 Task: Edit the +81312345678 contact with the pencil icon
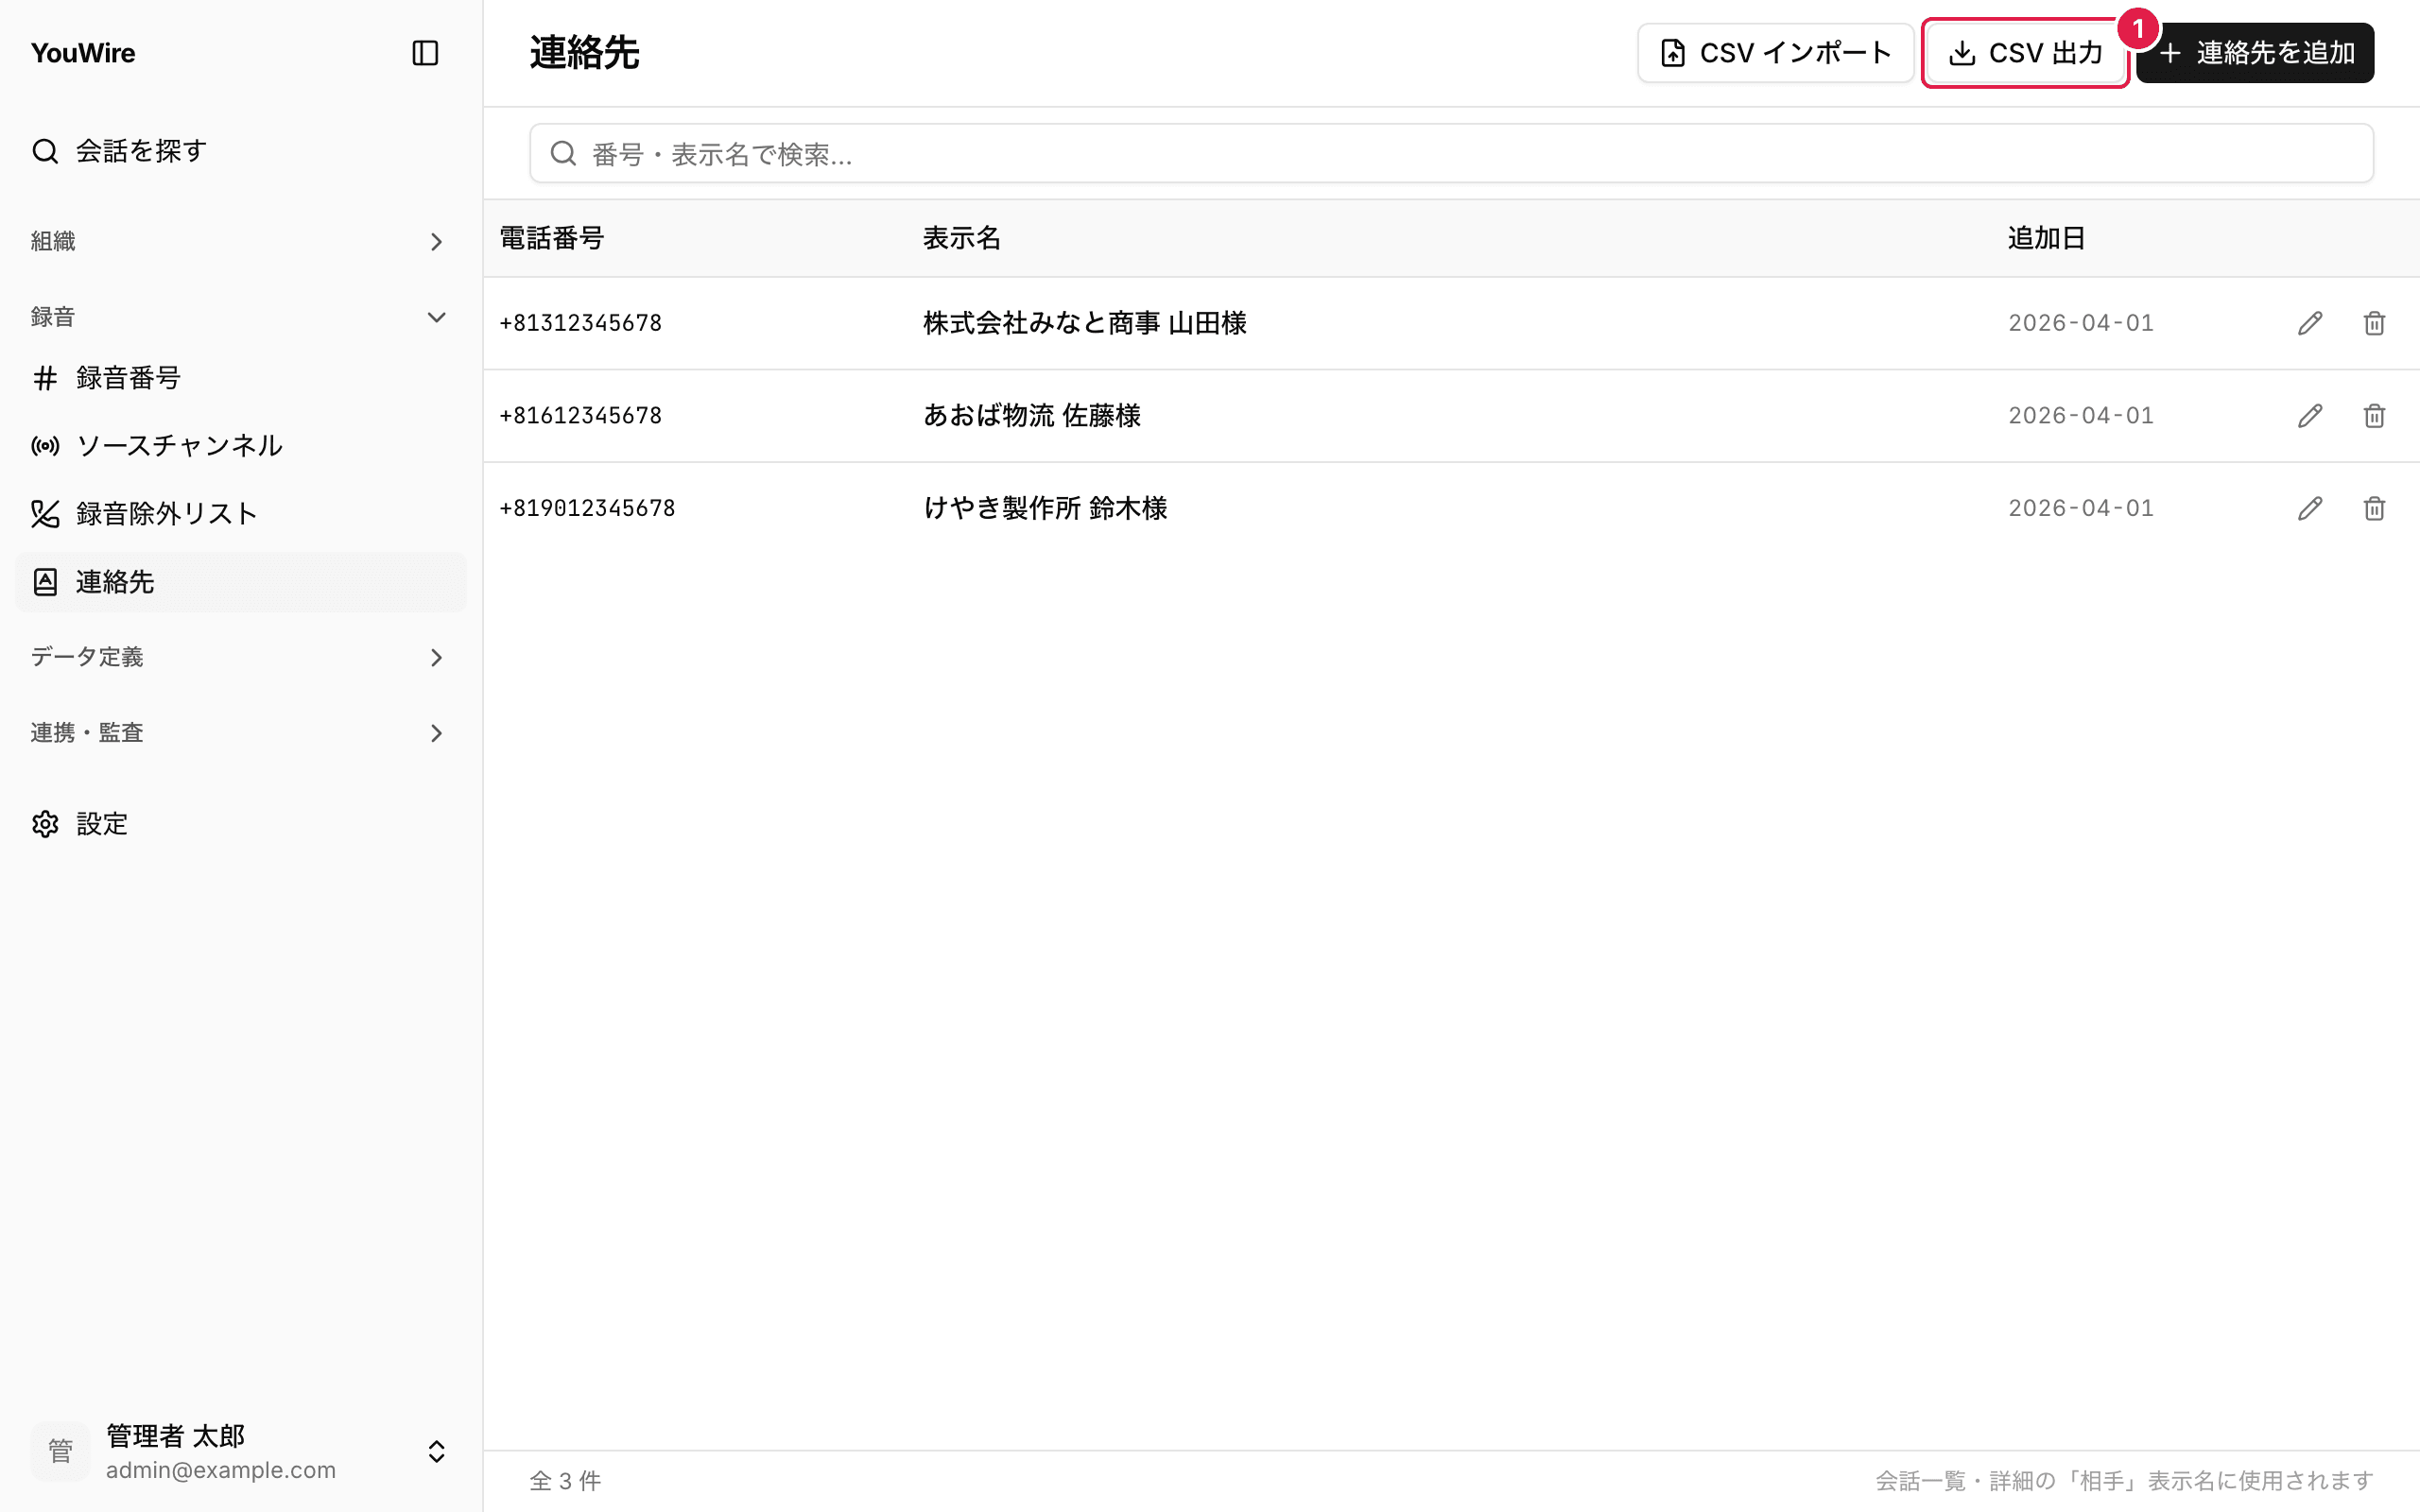pos(2310,323)
